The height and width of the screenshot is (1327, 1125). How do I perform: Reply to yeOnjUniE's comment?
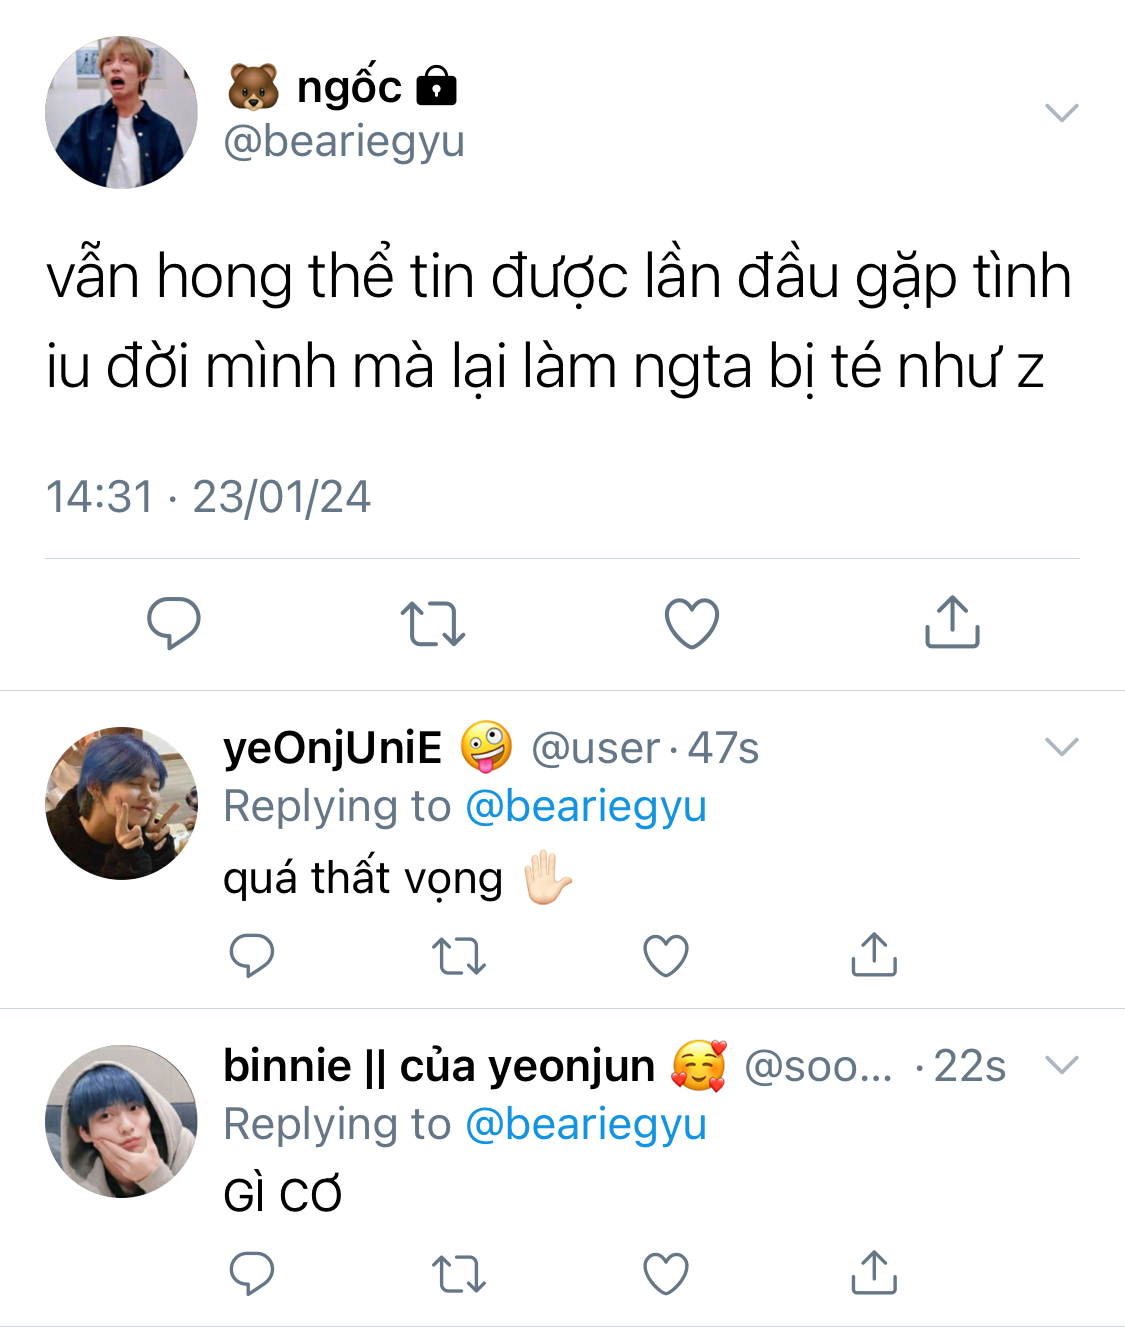point(251,955)
